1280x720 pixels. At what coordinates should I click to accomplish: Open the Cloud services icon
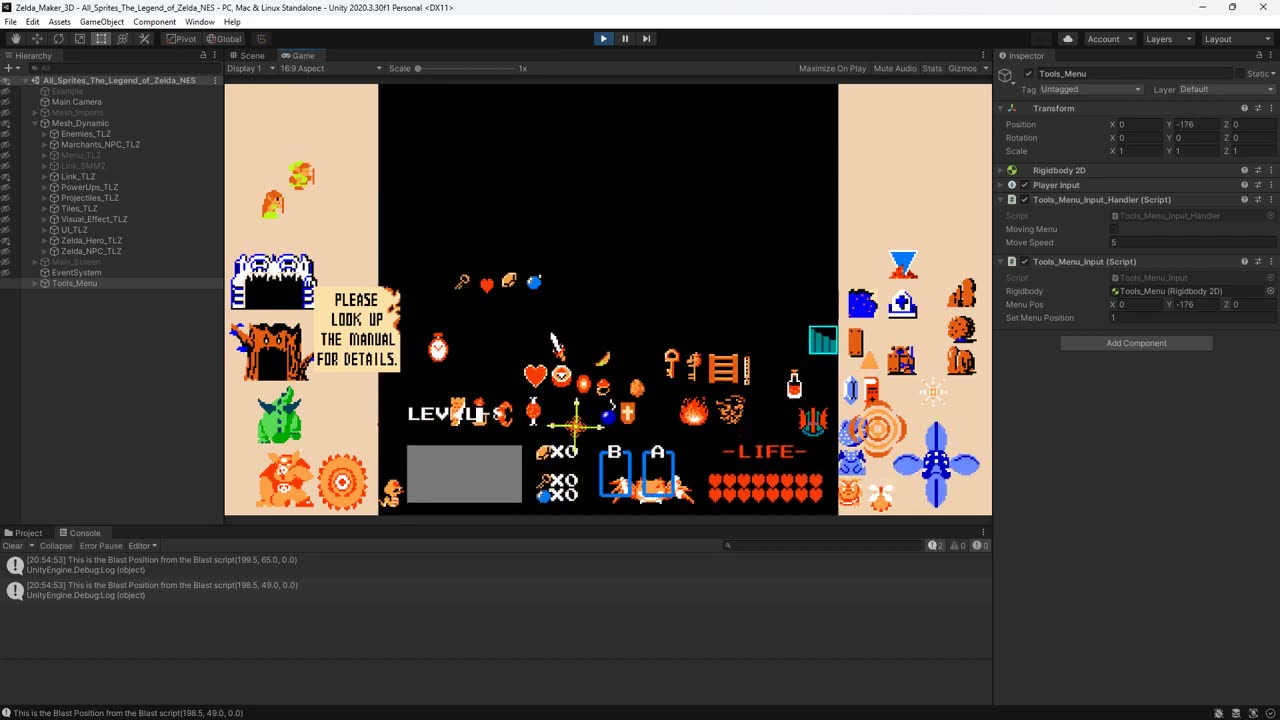pos(1068,39)
